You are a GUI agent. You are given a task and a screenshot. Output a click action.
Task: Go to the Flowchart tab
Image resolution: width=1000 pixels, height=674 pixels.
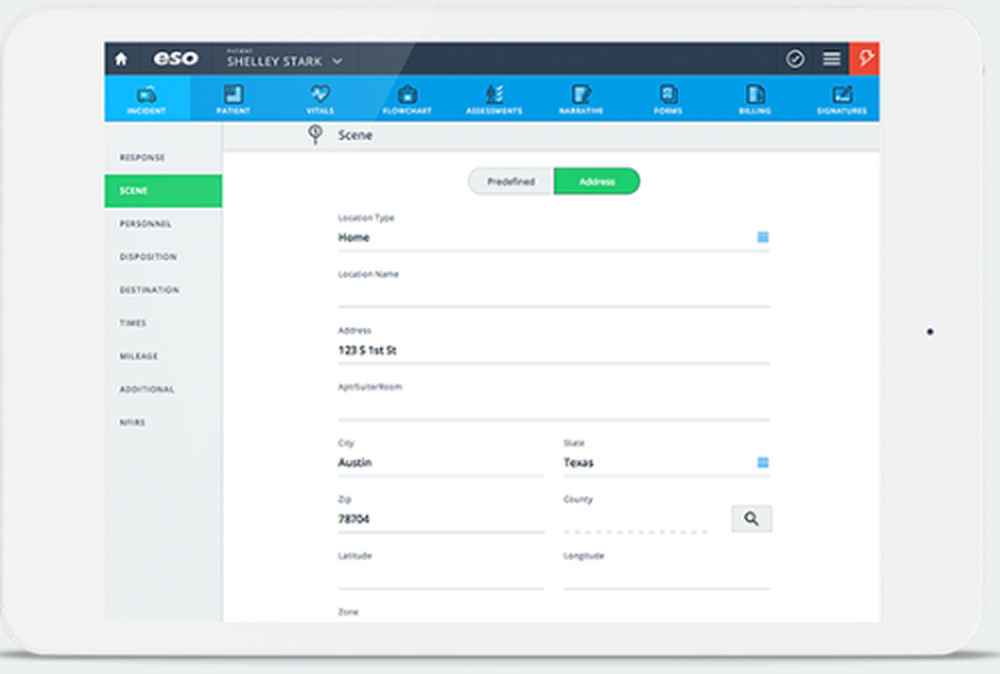coord(407,99)
